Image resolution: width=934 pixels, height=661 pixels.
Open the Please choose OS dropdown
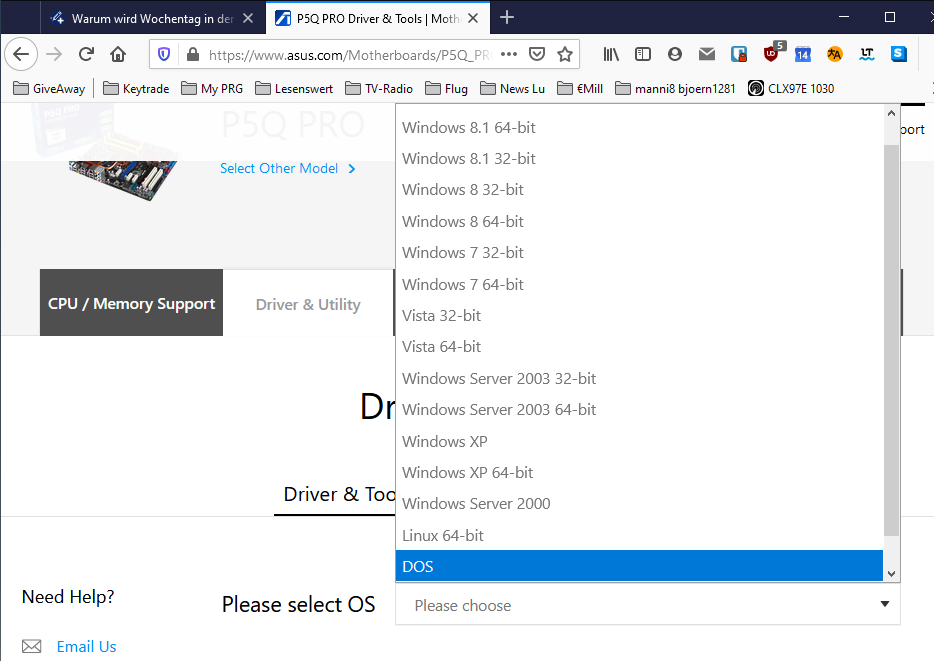[x=647, y=605]
